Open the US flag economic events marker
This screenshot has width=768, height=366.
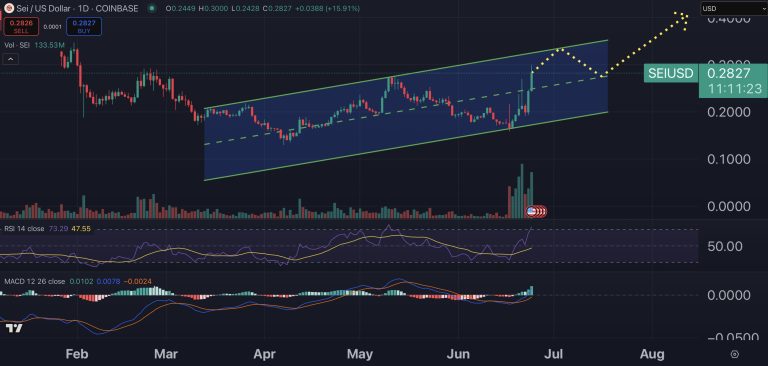point(531,211)
